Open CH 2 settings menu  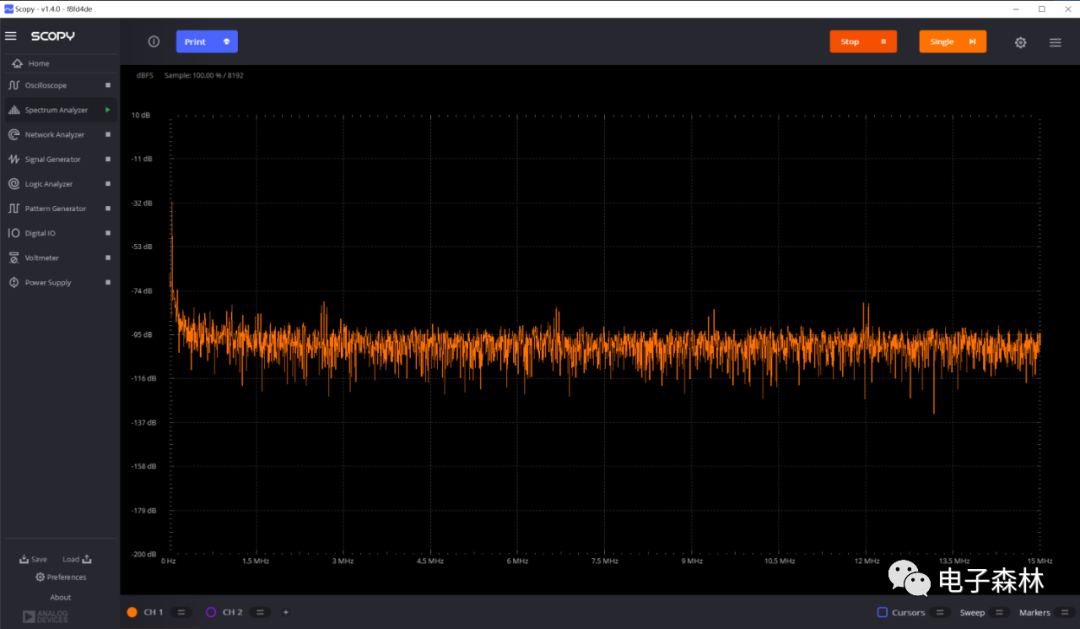pyautogui.click(x=260, y=612)
